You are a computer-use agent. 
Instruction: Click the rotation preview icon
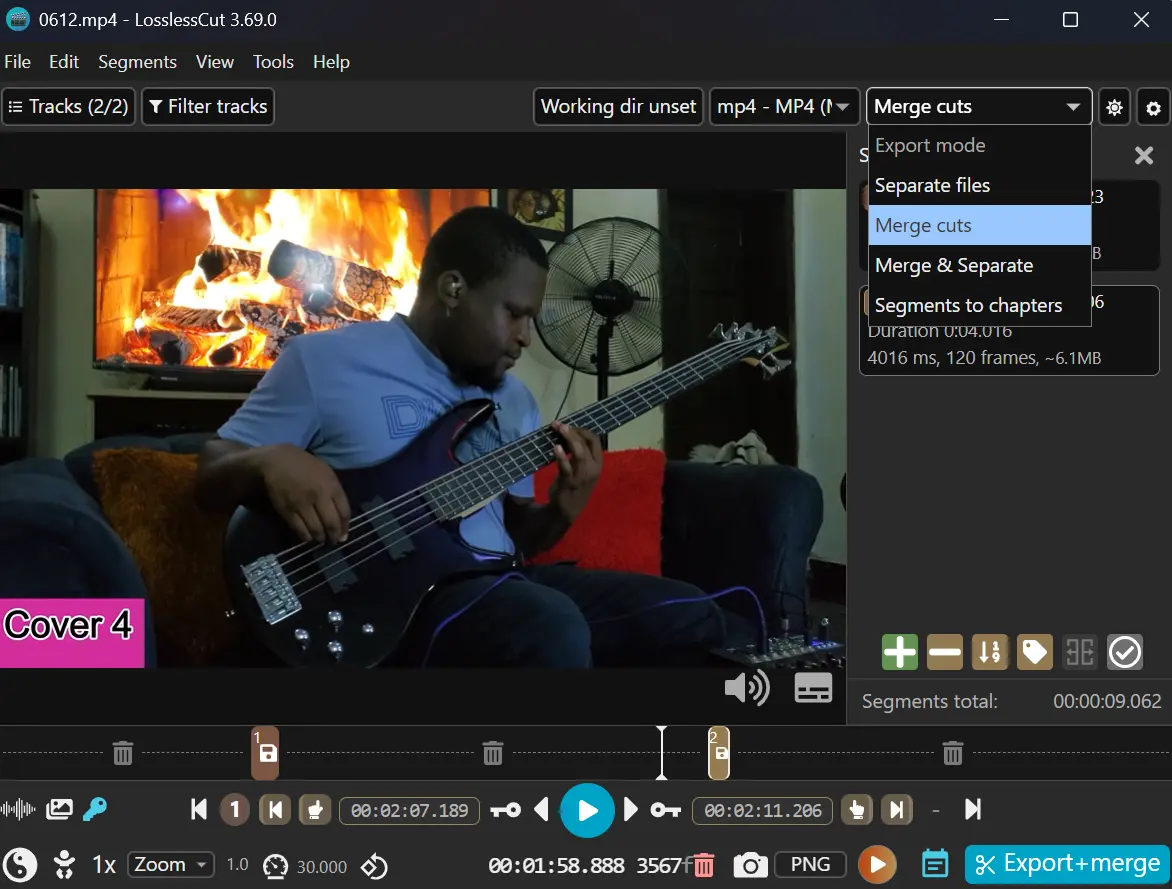pyautogui.click(x=374, y=867)
